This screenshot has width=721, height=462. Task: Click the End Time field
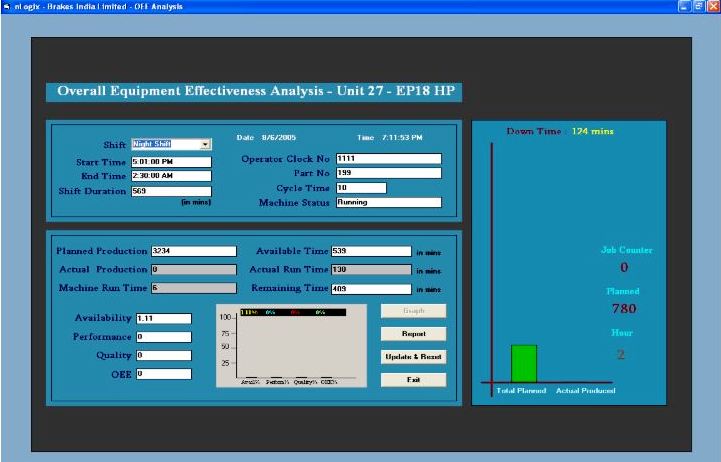pyautogui.click(x=172, y=176)
